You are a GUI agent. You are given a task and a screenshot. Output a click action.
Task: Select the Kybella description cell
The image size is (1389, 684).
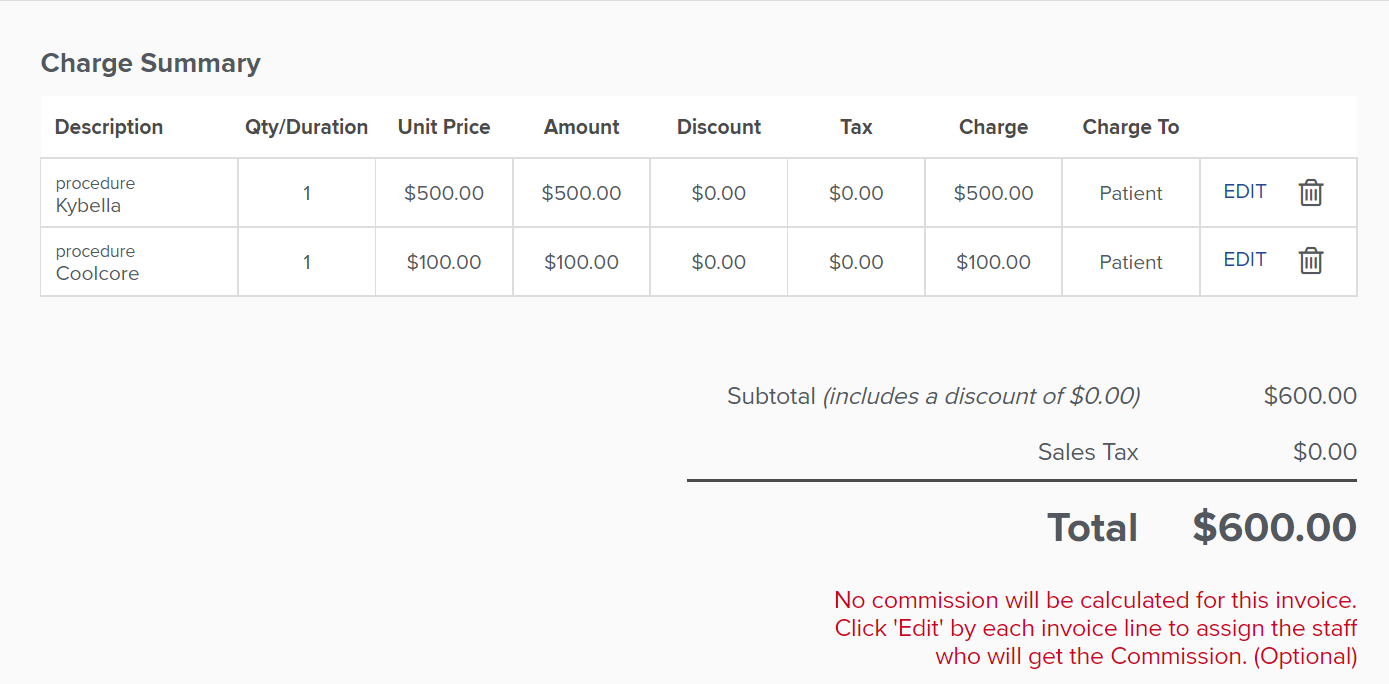[x=139, y=193]
